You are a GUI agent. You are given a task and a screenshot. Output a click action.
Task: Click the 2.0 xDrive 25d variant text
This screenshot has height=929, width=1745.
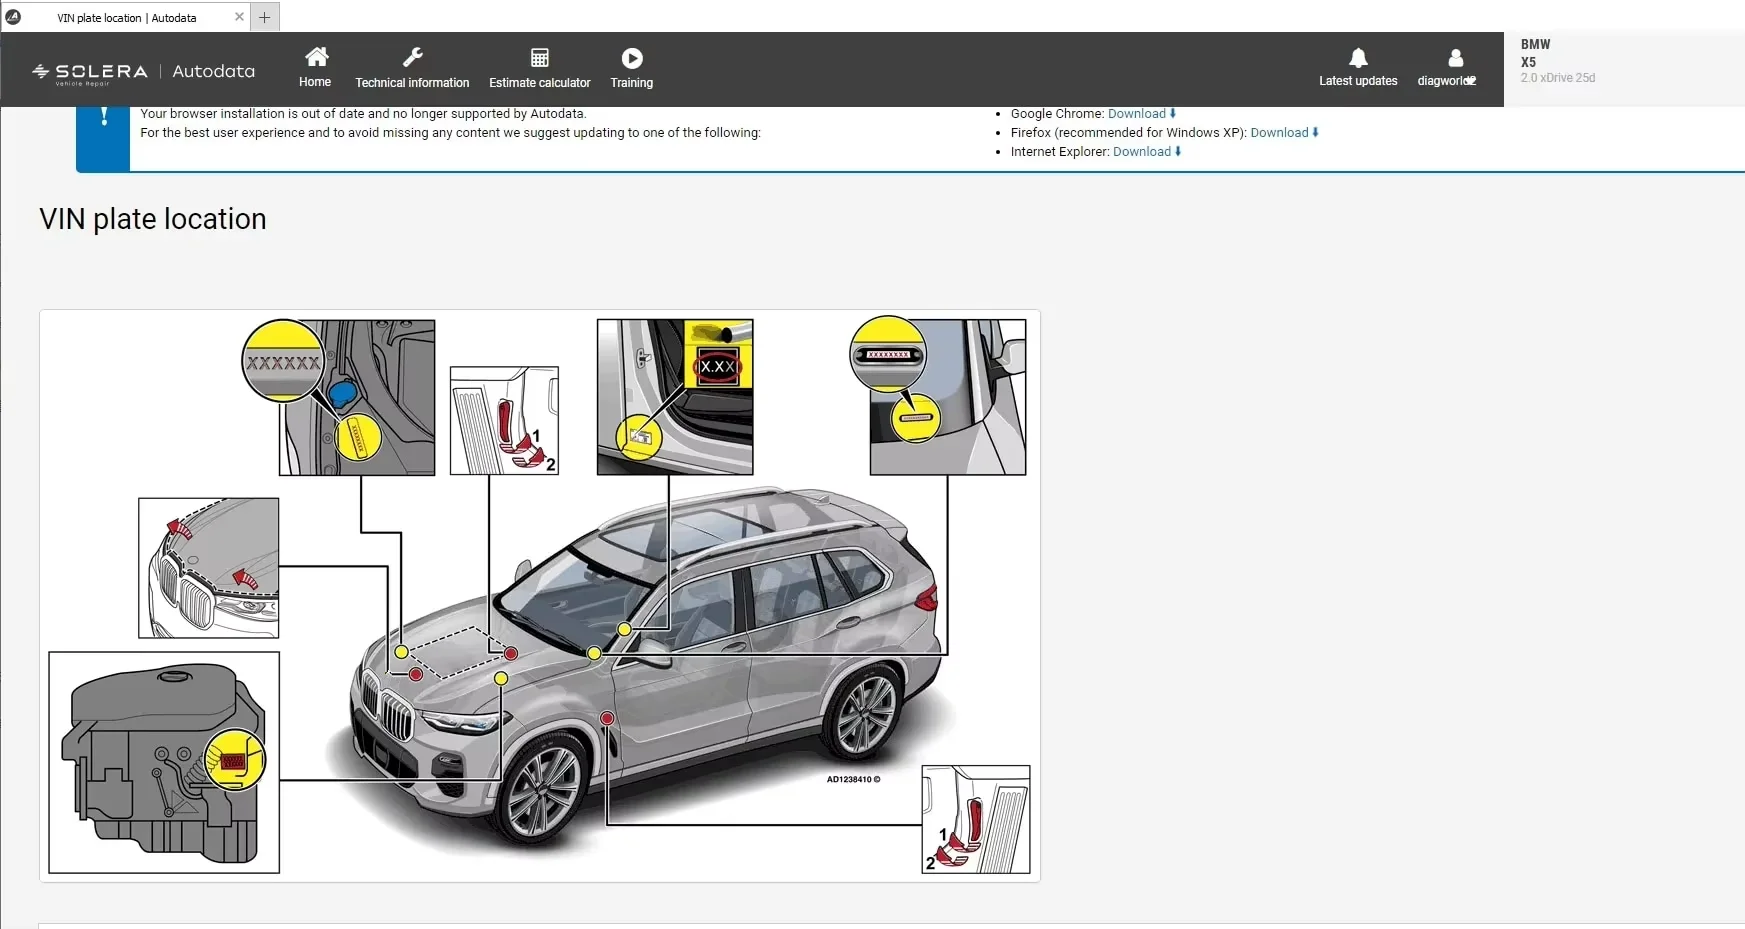tap(1557, 77)
